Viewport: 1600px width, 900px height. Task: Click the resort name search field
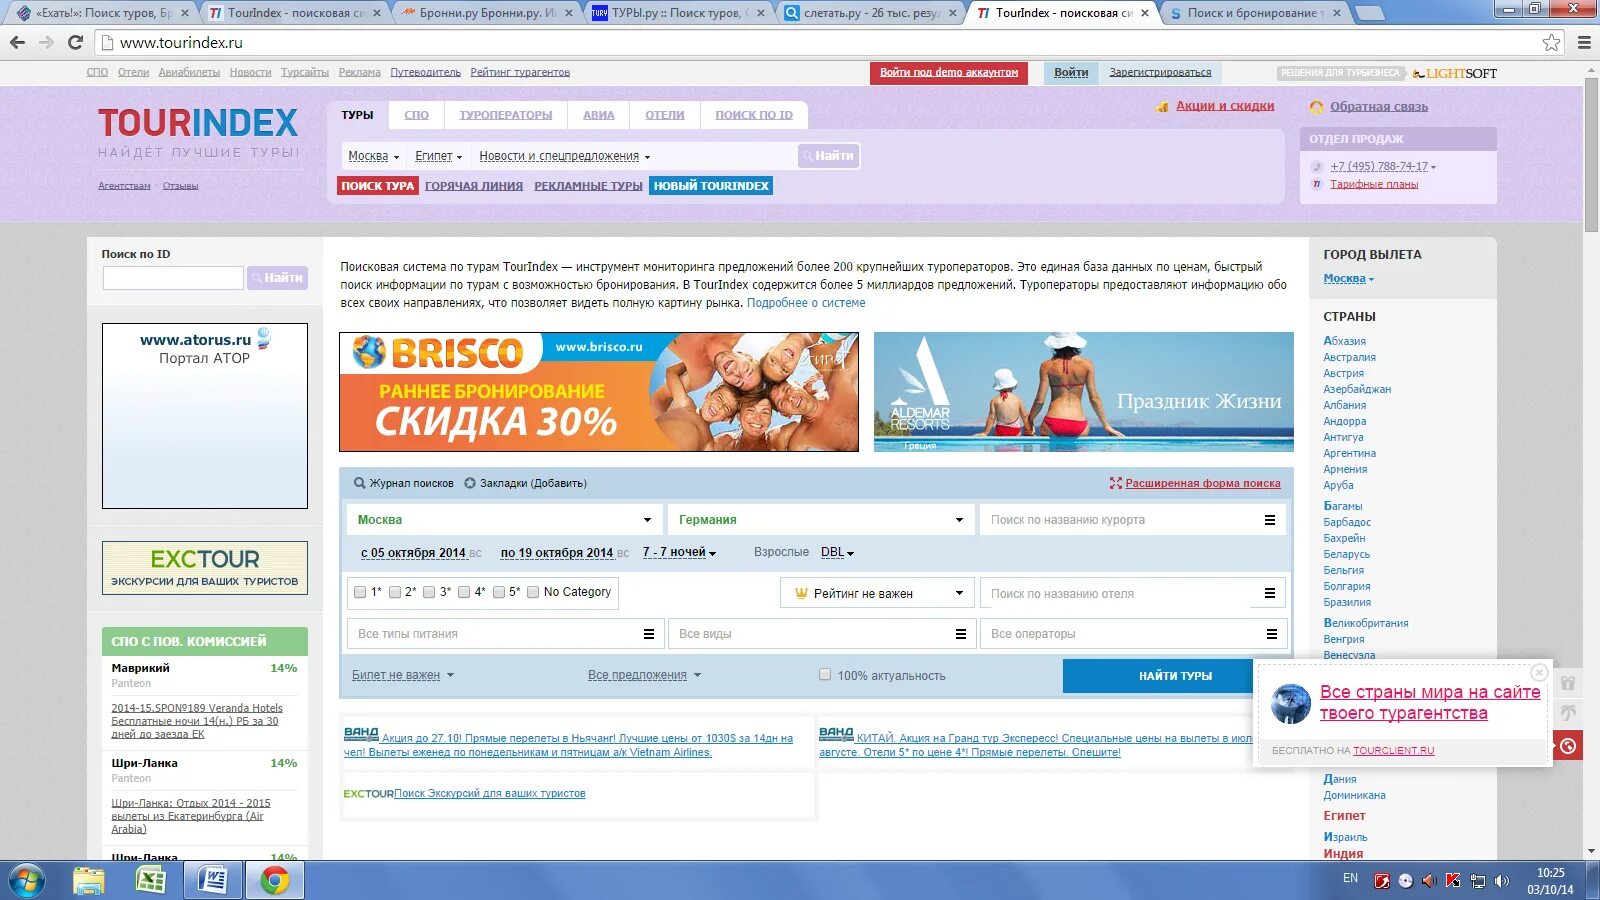tap(1119, 520)
